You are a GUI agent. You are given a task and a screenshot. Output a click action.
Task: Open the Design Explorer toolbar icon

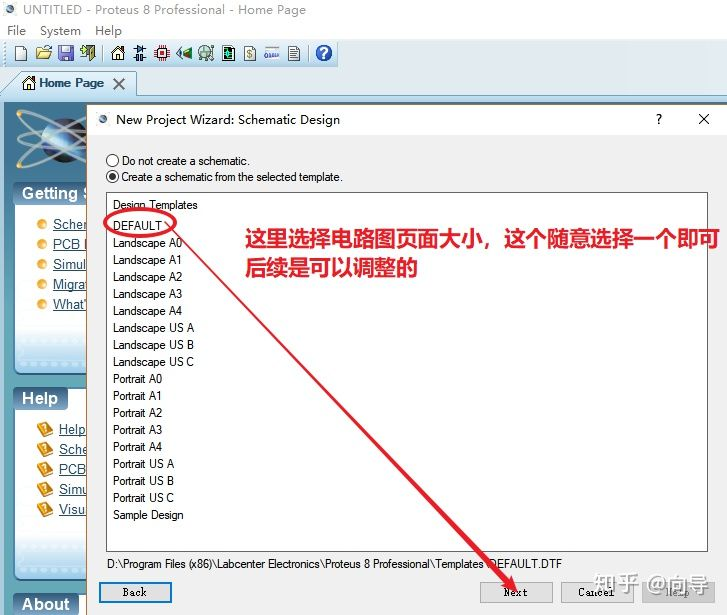[228, 53]
